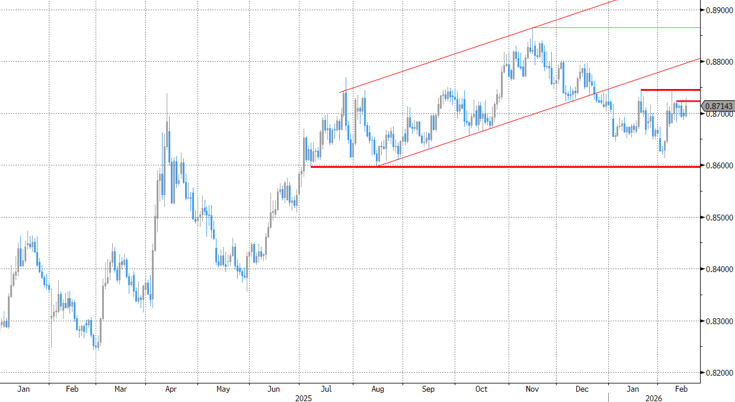This screenshot has width=735, height=402.
Task: Click the Sep month label on time axis
Action: click(428, 386)
